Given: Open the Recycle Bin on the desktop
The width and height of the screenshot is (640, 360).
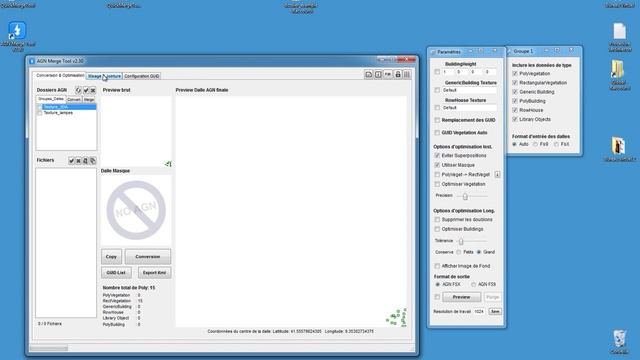Looking at the screenshot, I should pyautogui.click(x=620, y=339).
